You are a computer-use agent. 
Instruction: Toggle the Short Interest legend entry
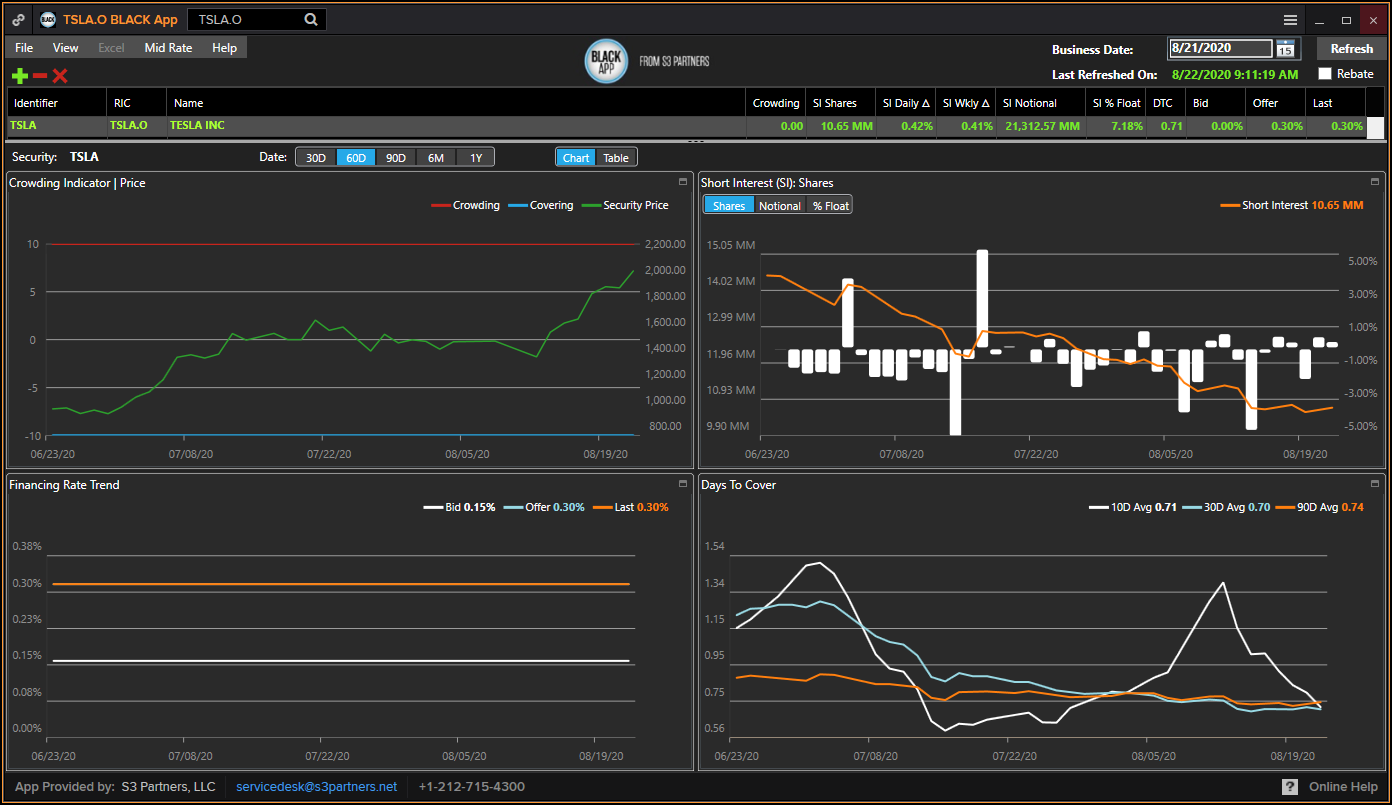(1292, 205)
